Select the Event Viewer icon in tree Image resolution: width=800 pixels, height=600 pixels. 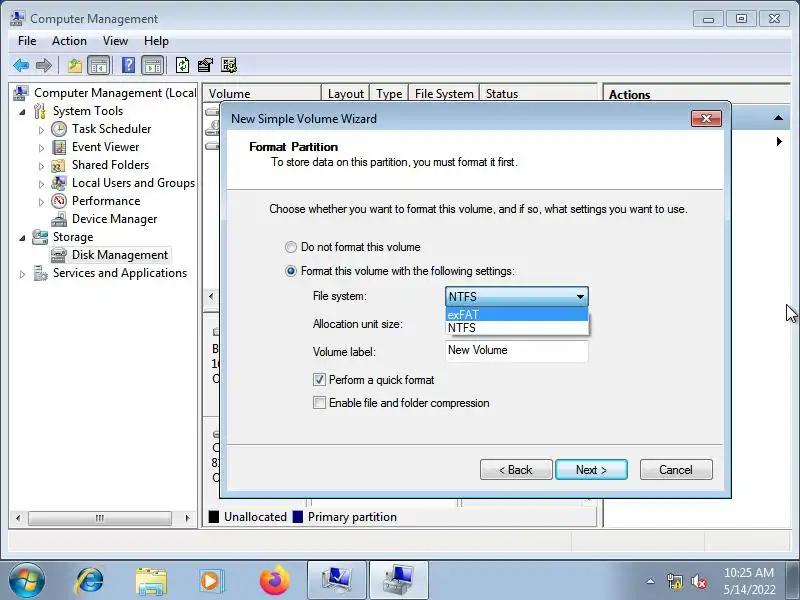(x=59, y=147)
